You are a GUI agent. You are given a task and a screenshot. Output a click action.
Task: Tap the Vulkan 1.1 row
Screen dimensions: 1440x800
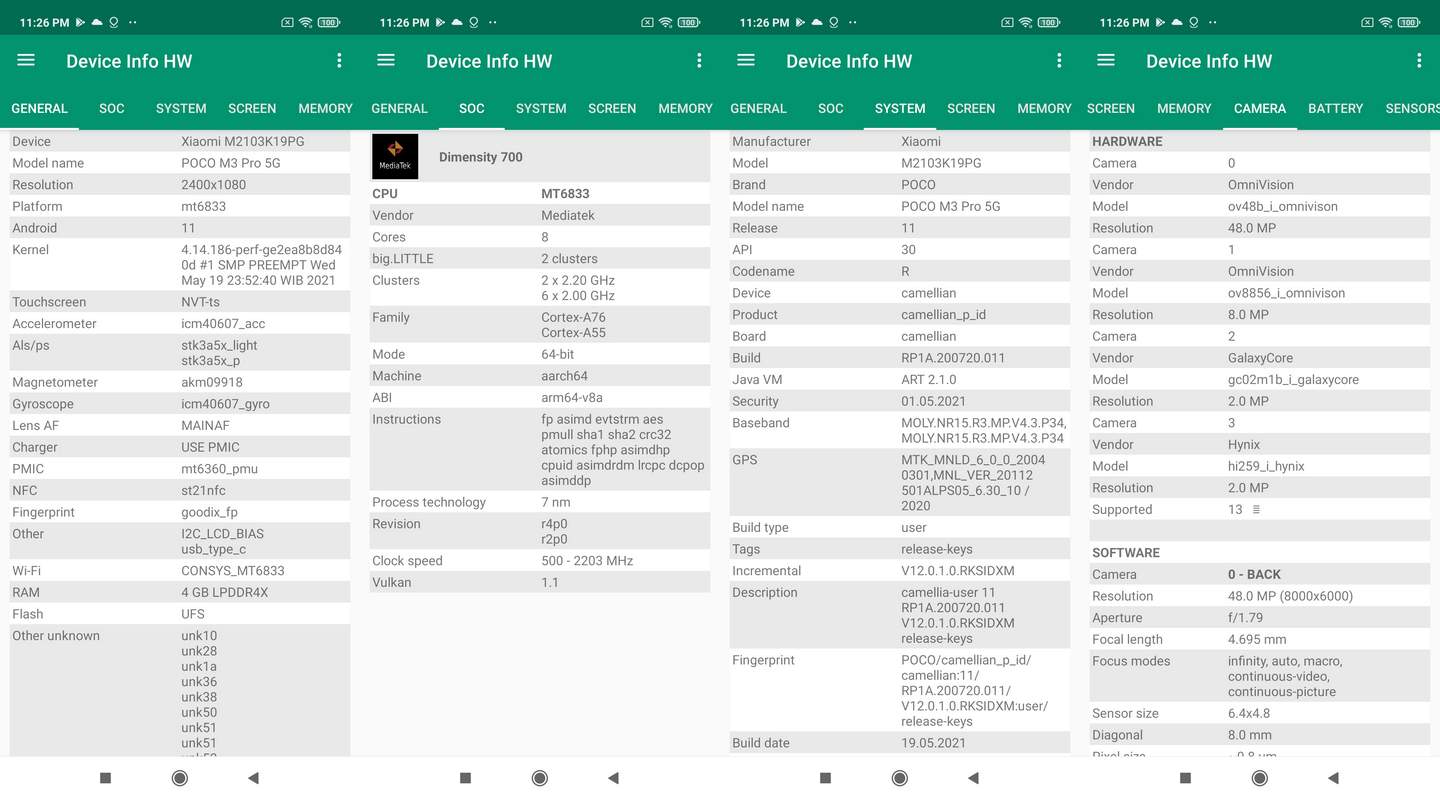[x=540, y=582]
